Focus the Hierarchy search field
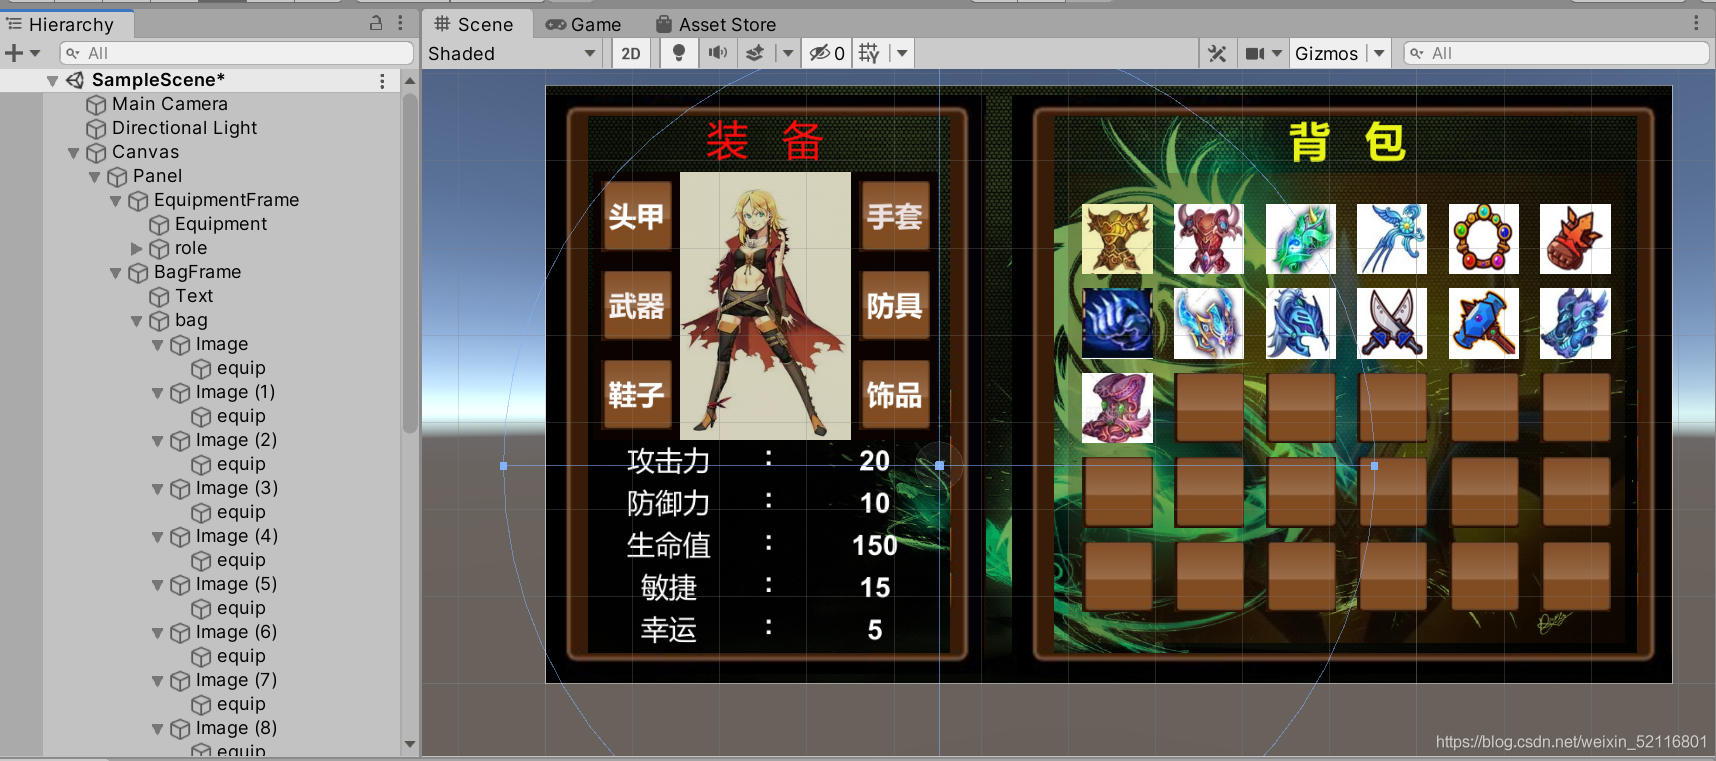Image resolution: width=1716 pixels, height=761 pixels. pyautogui.click(x=237, y=53)
